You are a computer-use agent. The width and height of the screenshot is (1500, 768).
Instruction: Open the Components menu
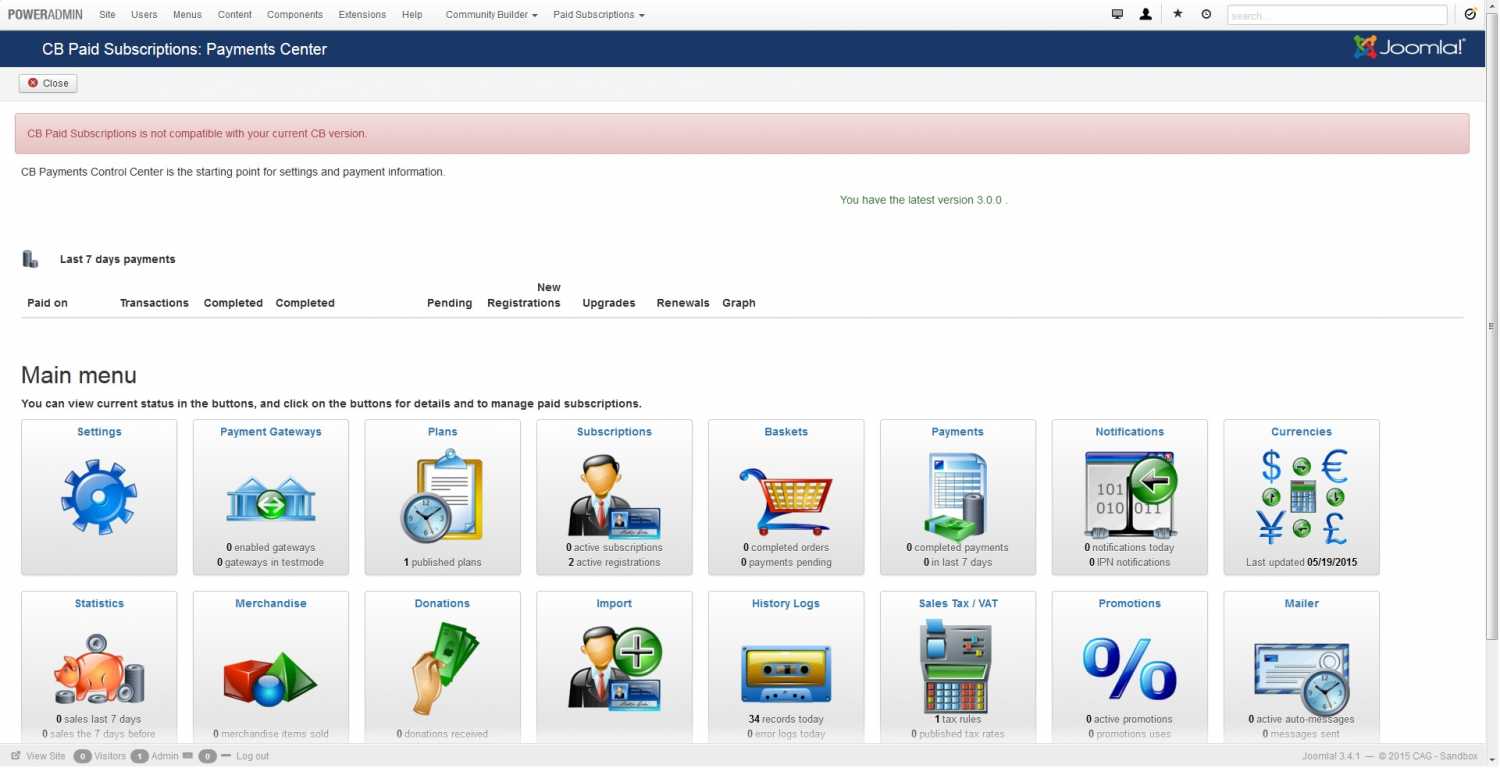coord(295,15)
